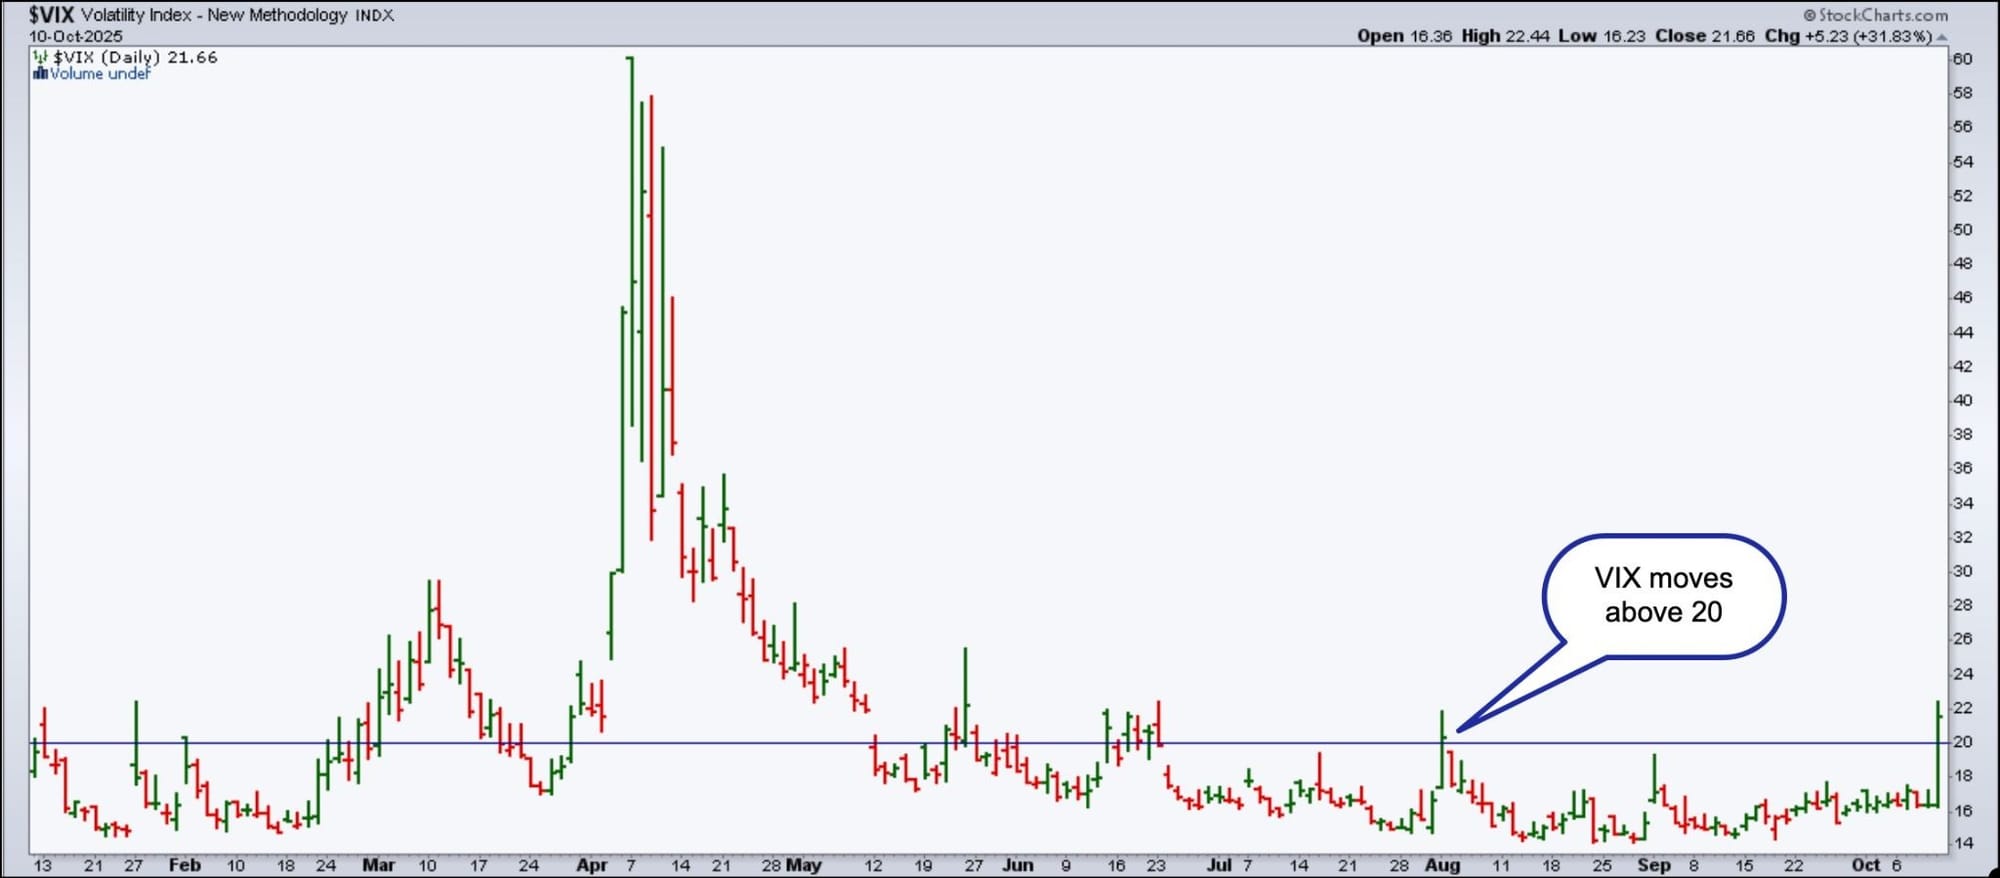Click the "26" price axis label
This screenshot has width=2000, height=878.
[x=1963, y=639]
